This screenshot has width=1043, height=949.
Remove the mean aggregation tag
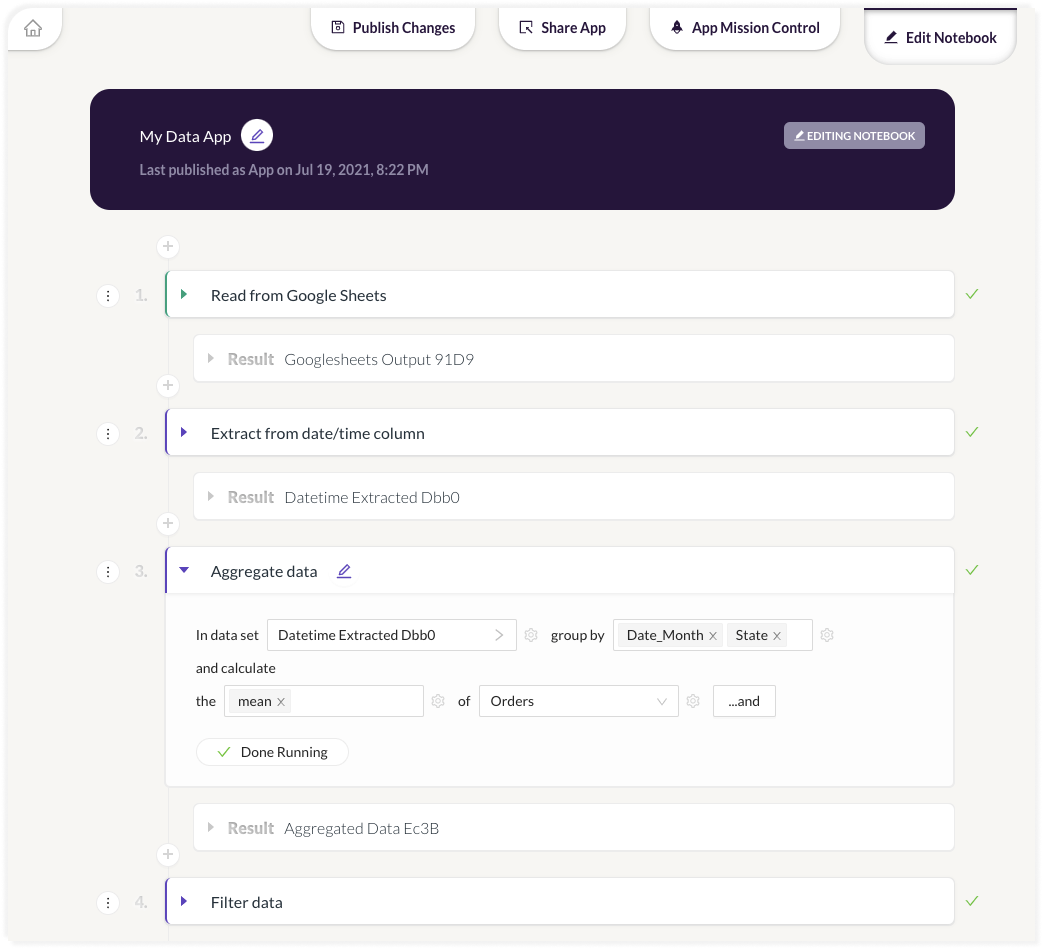point(281,702)
